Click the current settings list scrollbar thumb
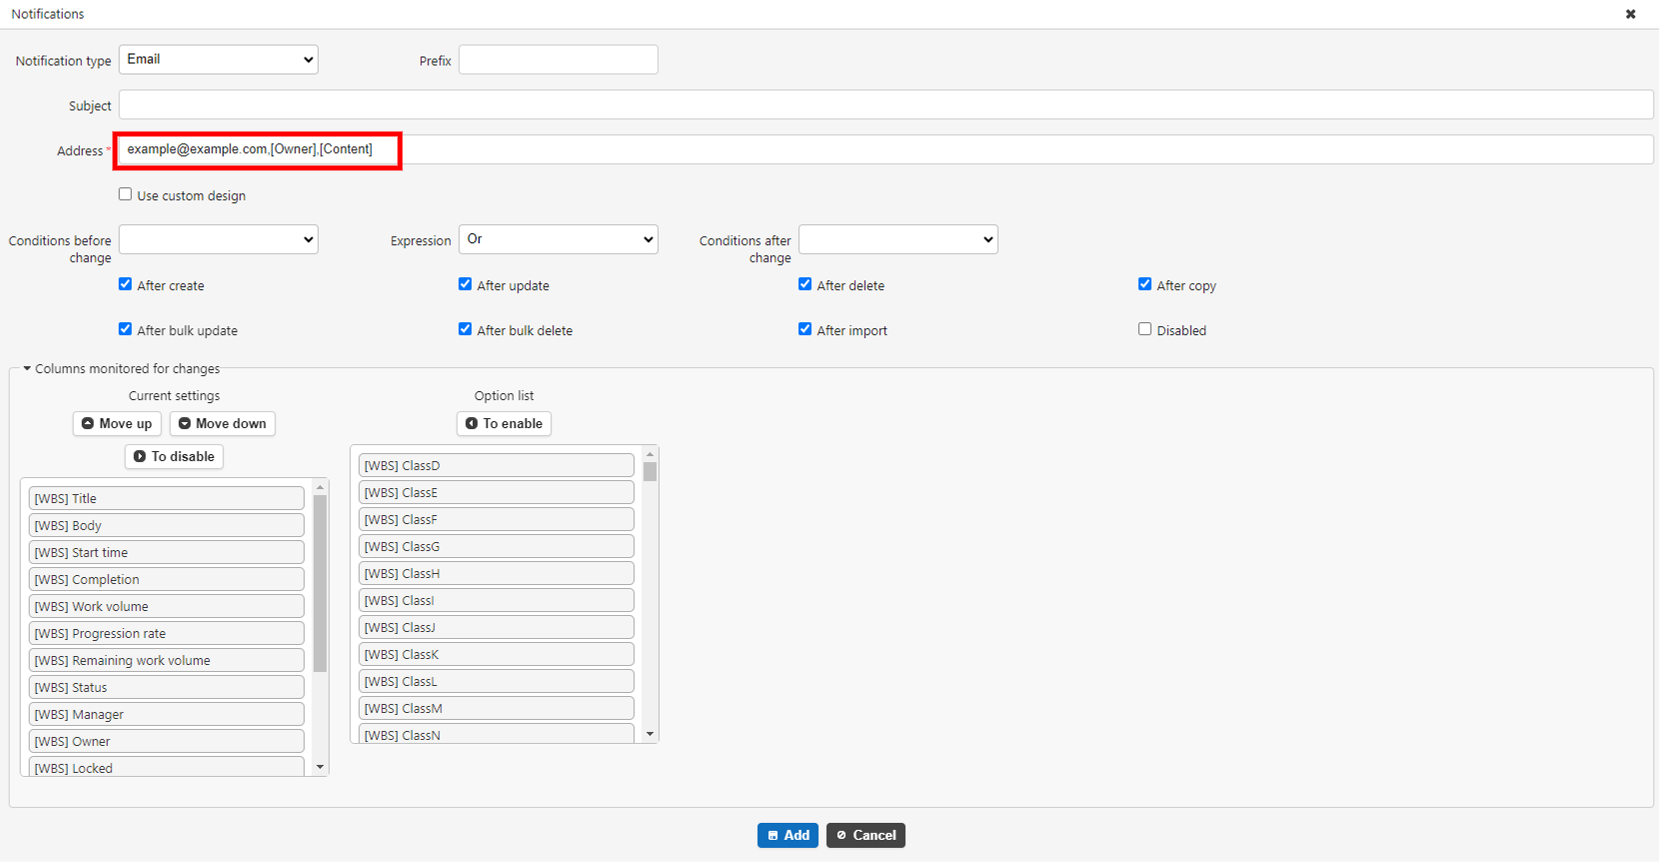This screenshot has height=862, width=1659. click(320, 583)
